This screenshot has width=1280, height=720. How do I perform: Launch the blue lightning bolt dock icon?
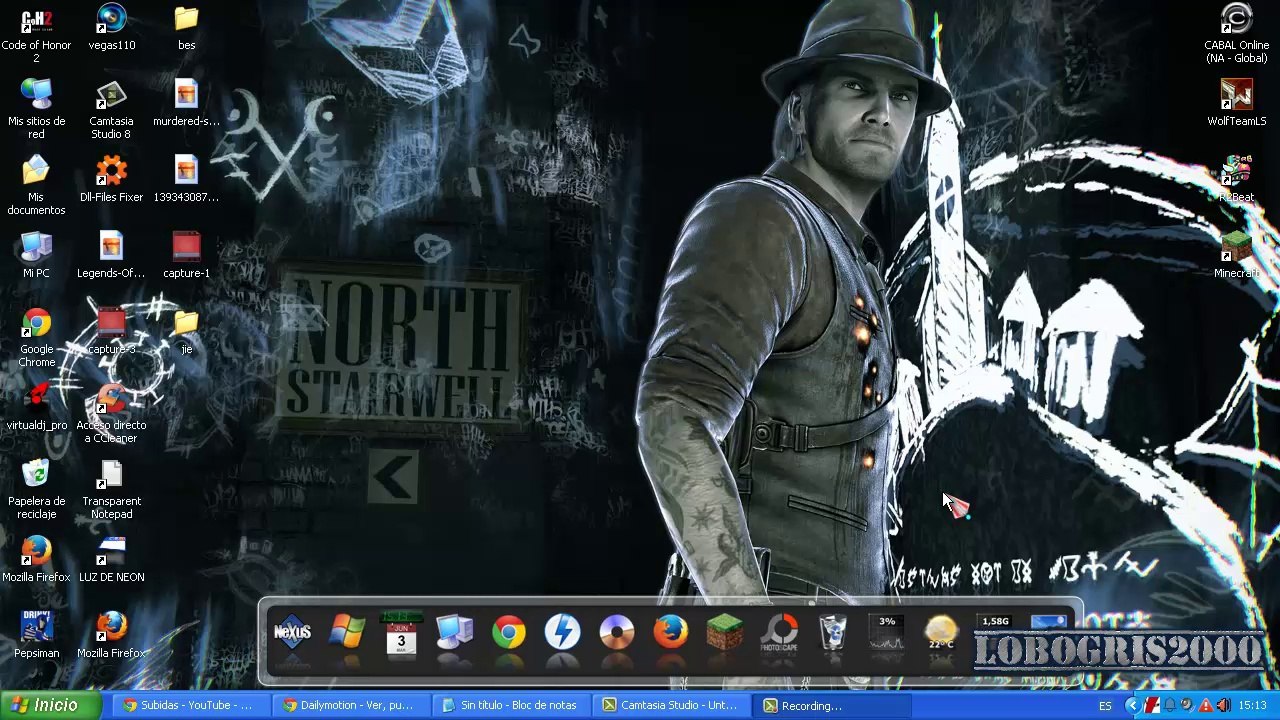(x=563, y=632)
